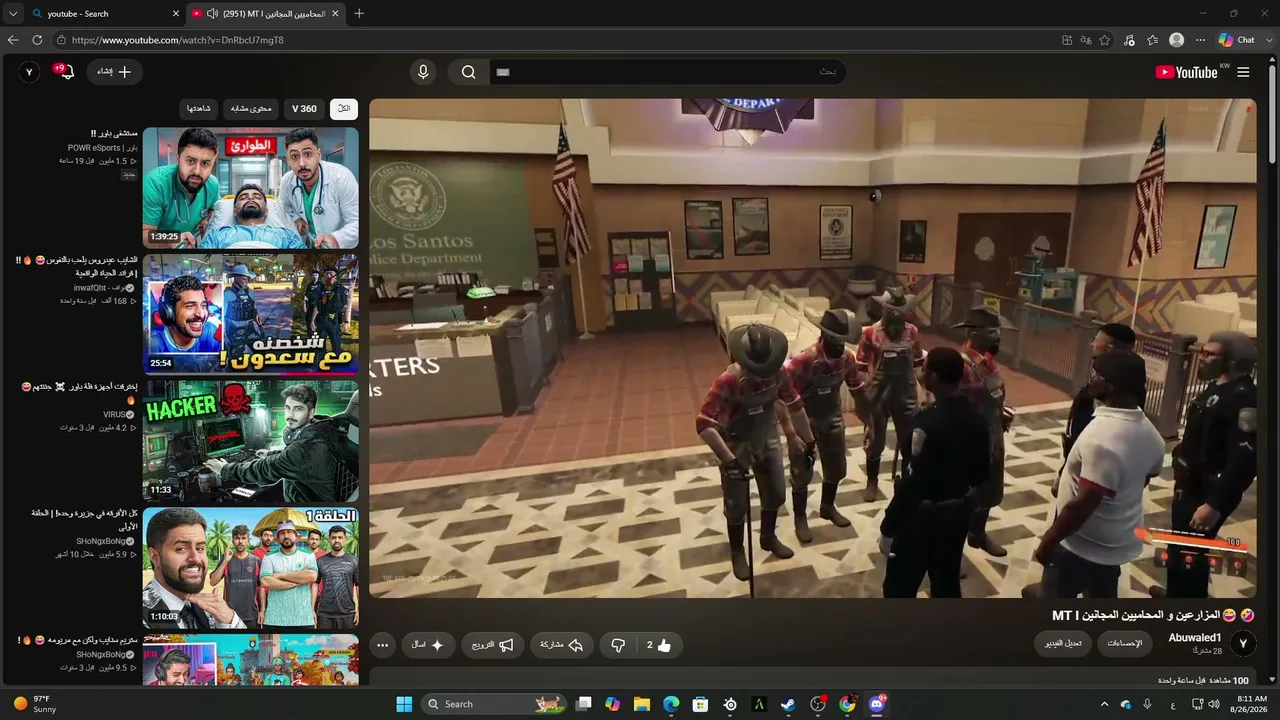Open the Copilot Chat button
Viewport: 1280px width, 720px height.
click(x=1237, y=40)
